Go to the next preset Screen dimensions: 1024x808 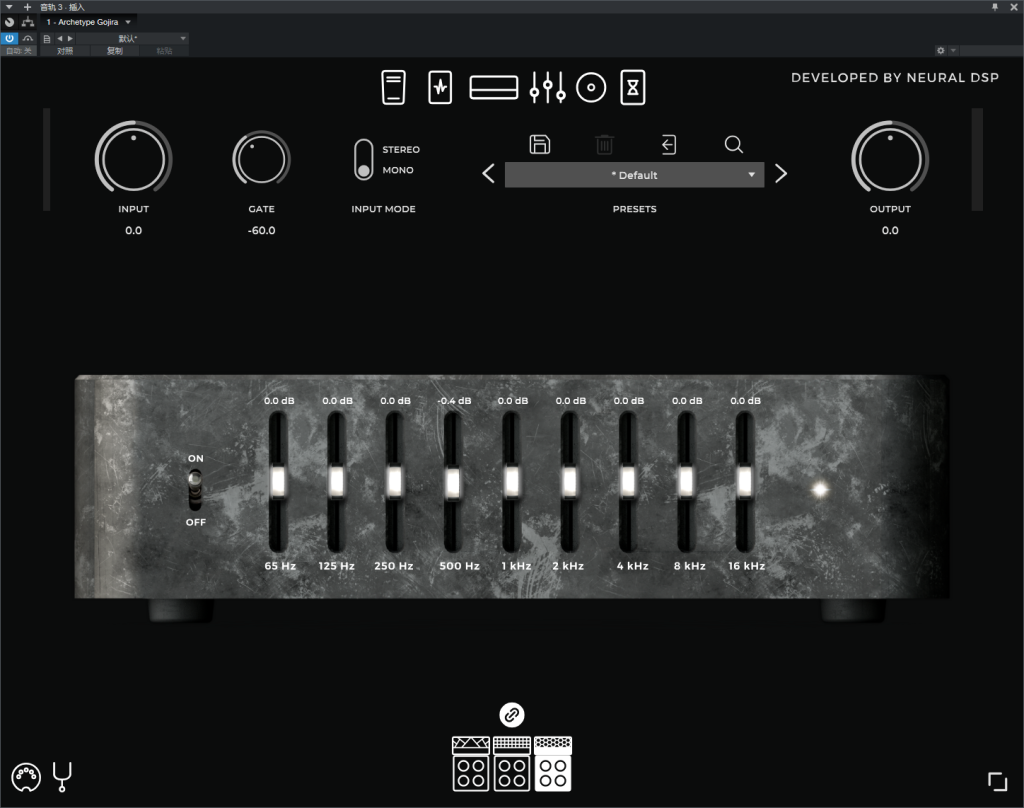[781, 174]
